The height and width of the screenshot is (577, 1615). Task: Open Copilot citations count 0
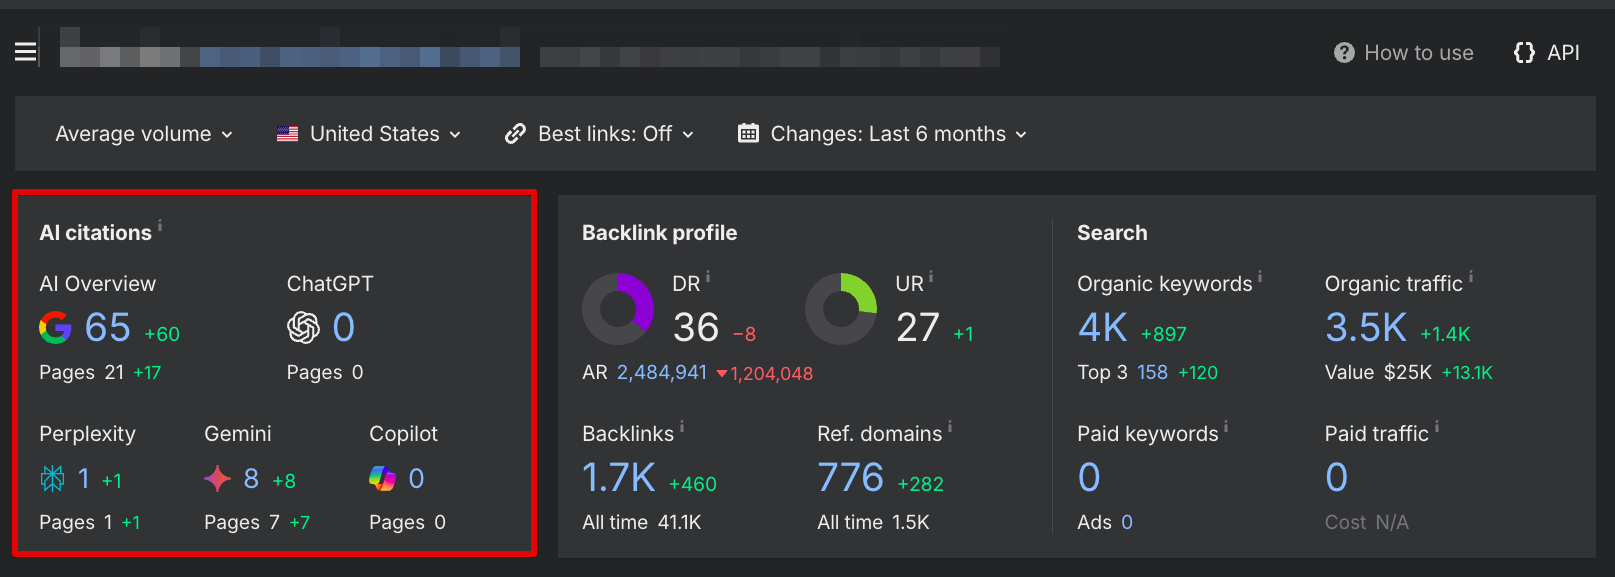click(x=416, y=479)
